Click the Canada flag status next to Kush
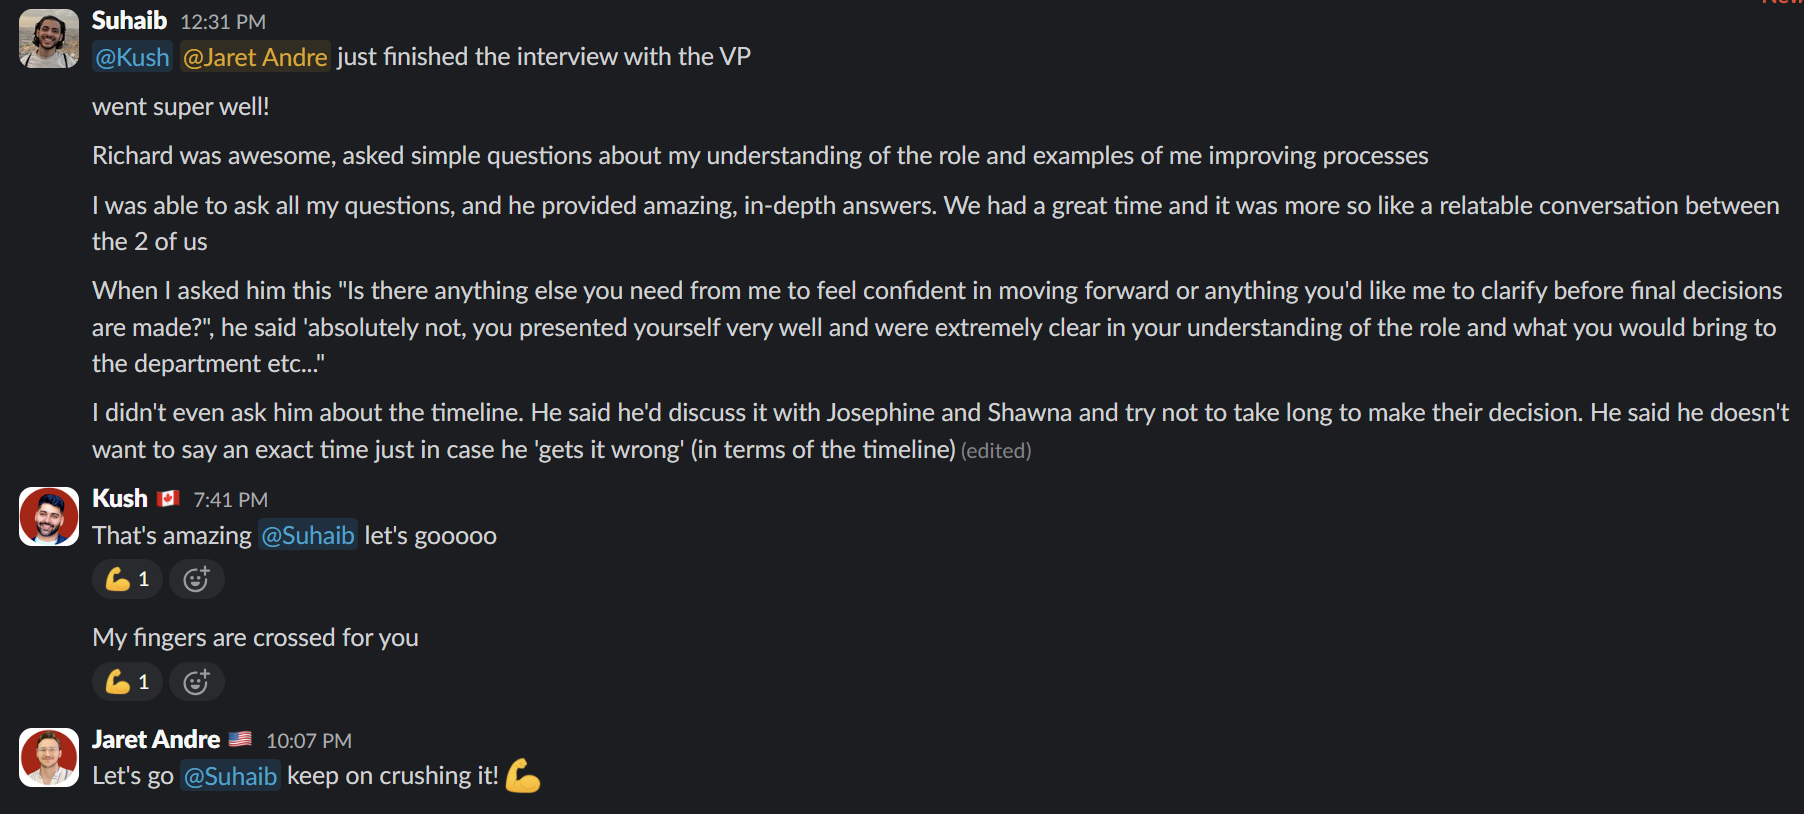 [168, 498]
